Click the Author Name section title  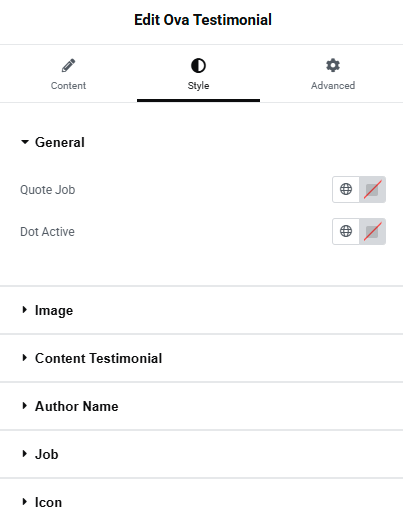(x=77, y=406)
